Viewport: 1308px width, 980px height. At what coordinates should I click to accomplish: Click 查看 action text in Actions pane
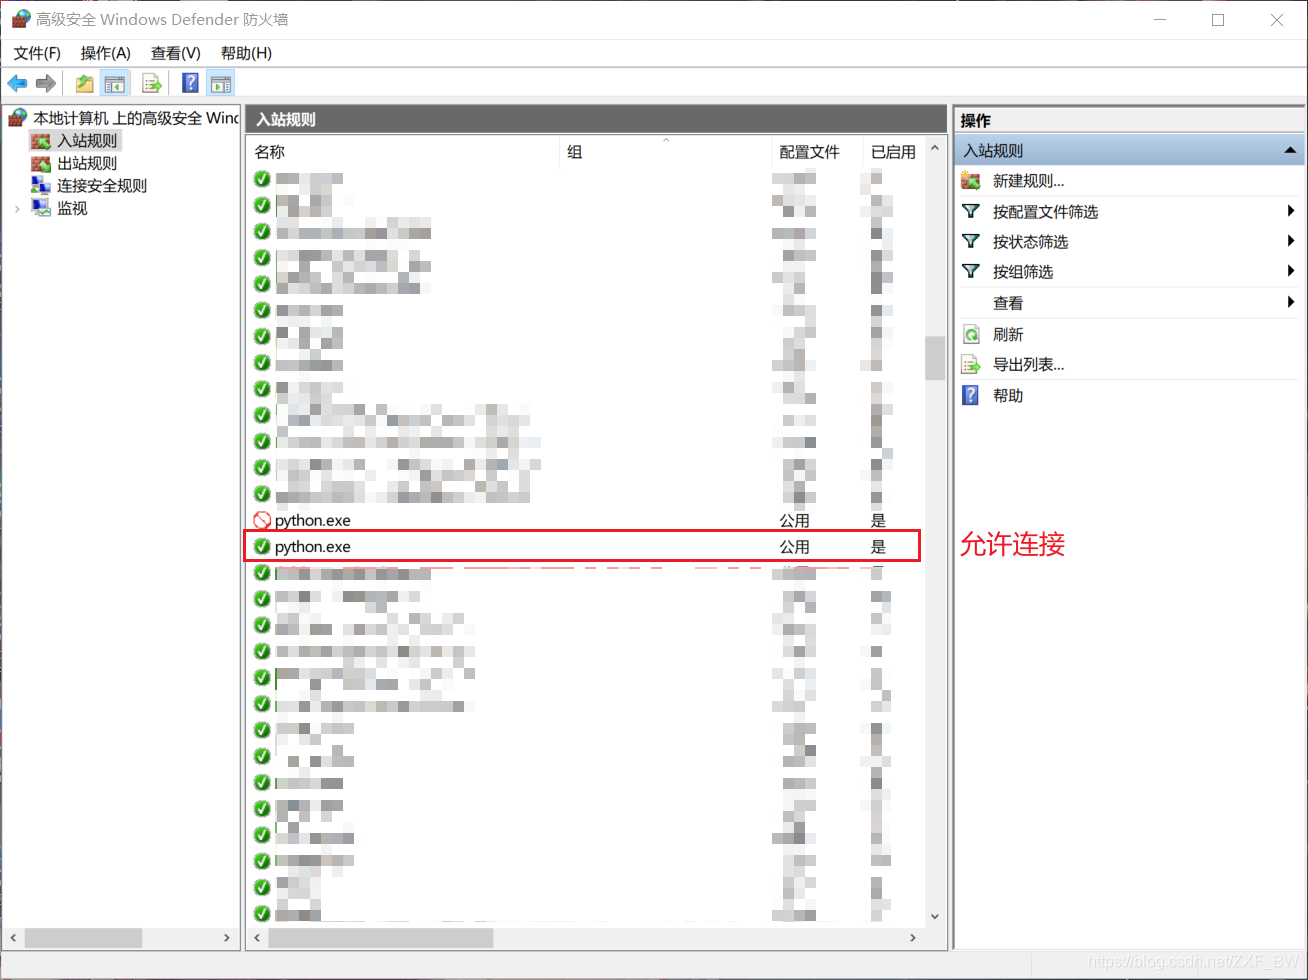1008,302
